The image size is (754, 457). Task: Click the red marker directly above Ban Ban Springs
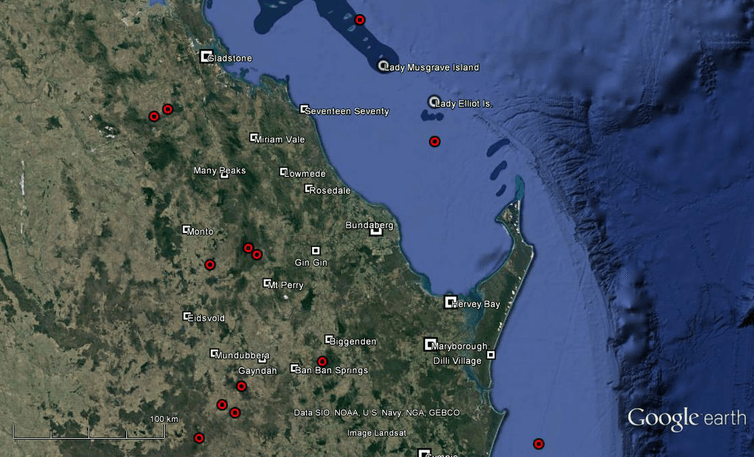(x=322, y=361)
